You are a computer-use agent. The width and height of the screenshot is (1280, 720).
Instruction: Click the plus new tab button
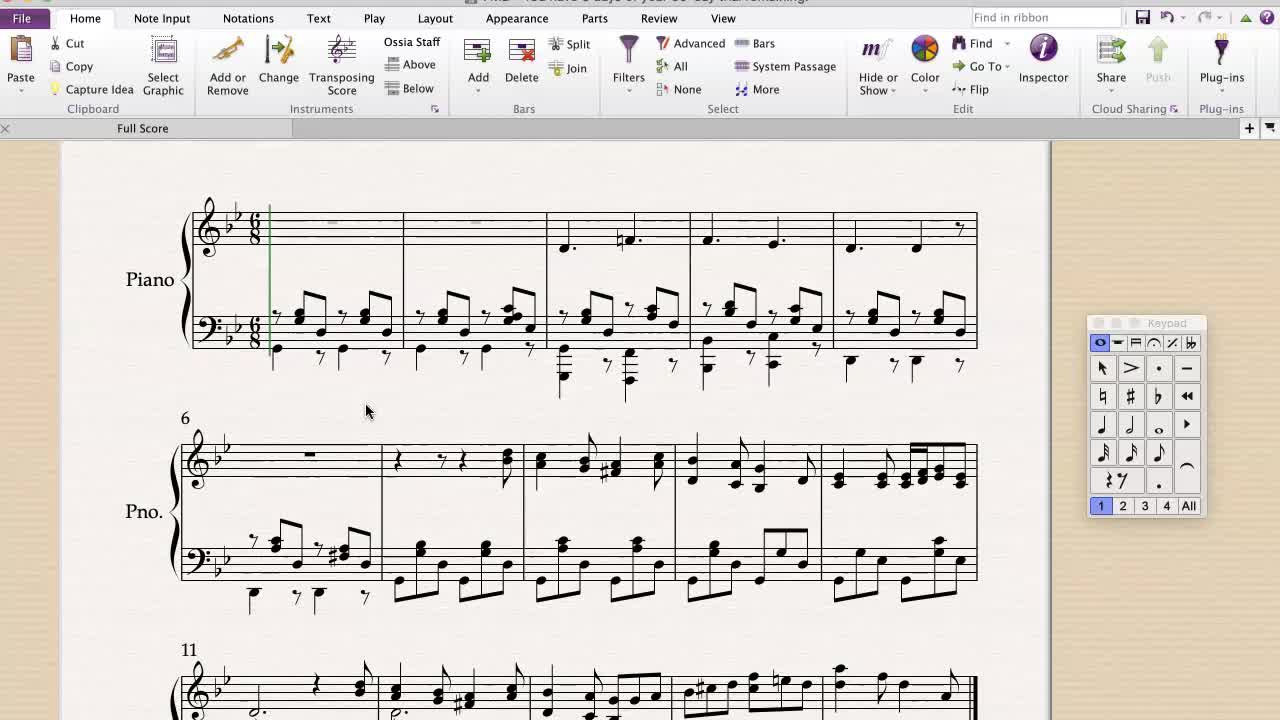point(1249,128)
